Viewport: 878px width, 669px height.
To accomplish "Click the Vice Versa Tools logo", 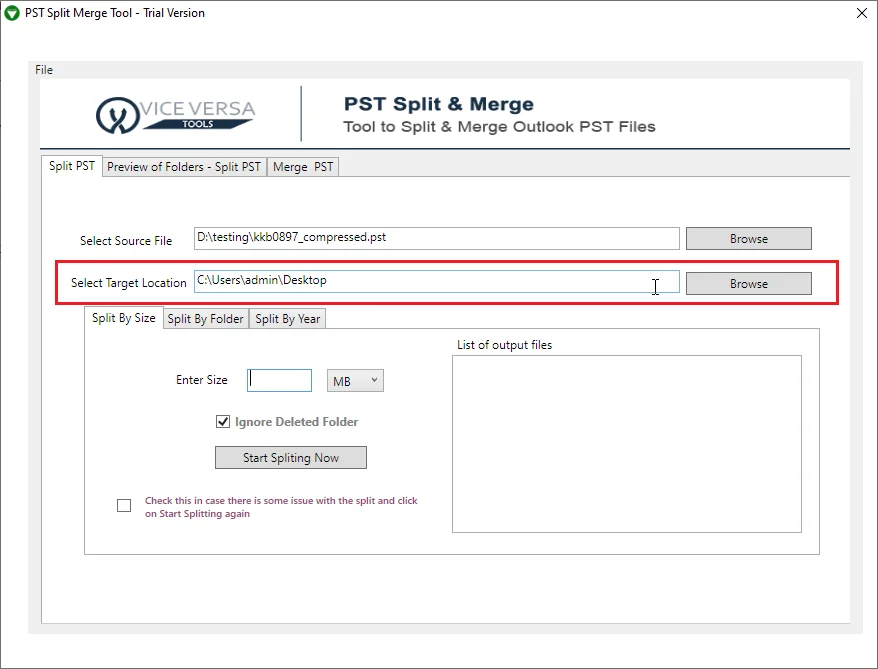I will click(175, 115).
